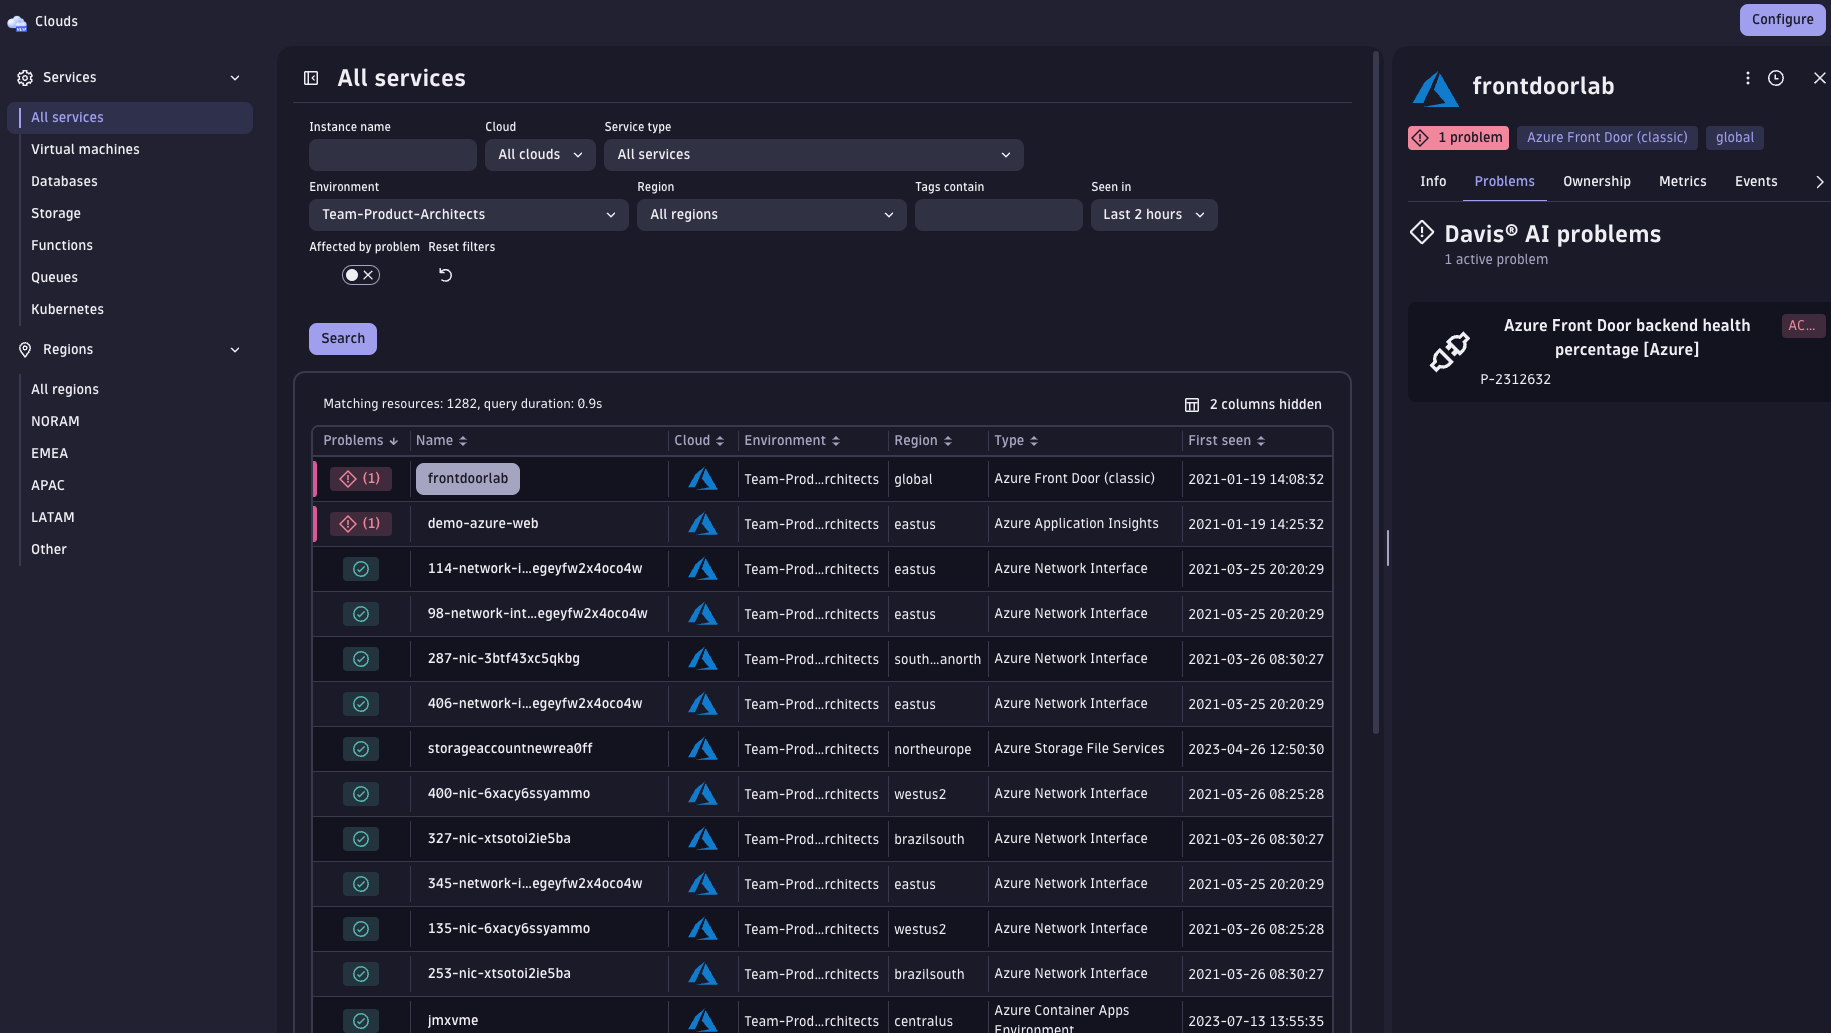
Task: Click the Reset filters undo icon
Action: 445,275
